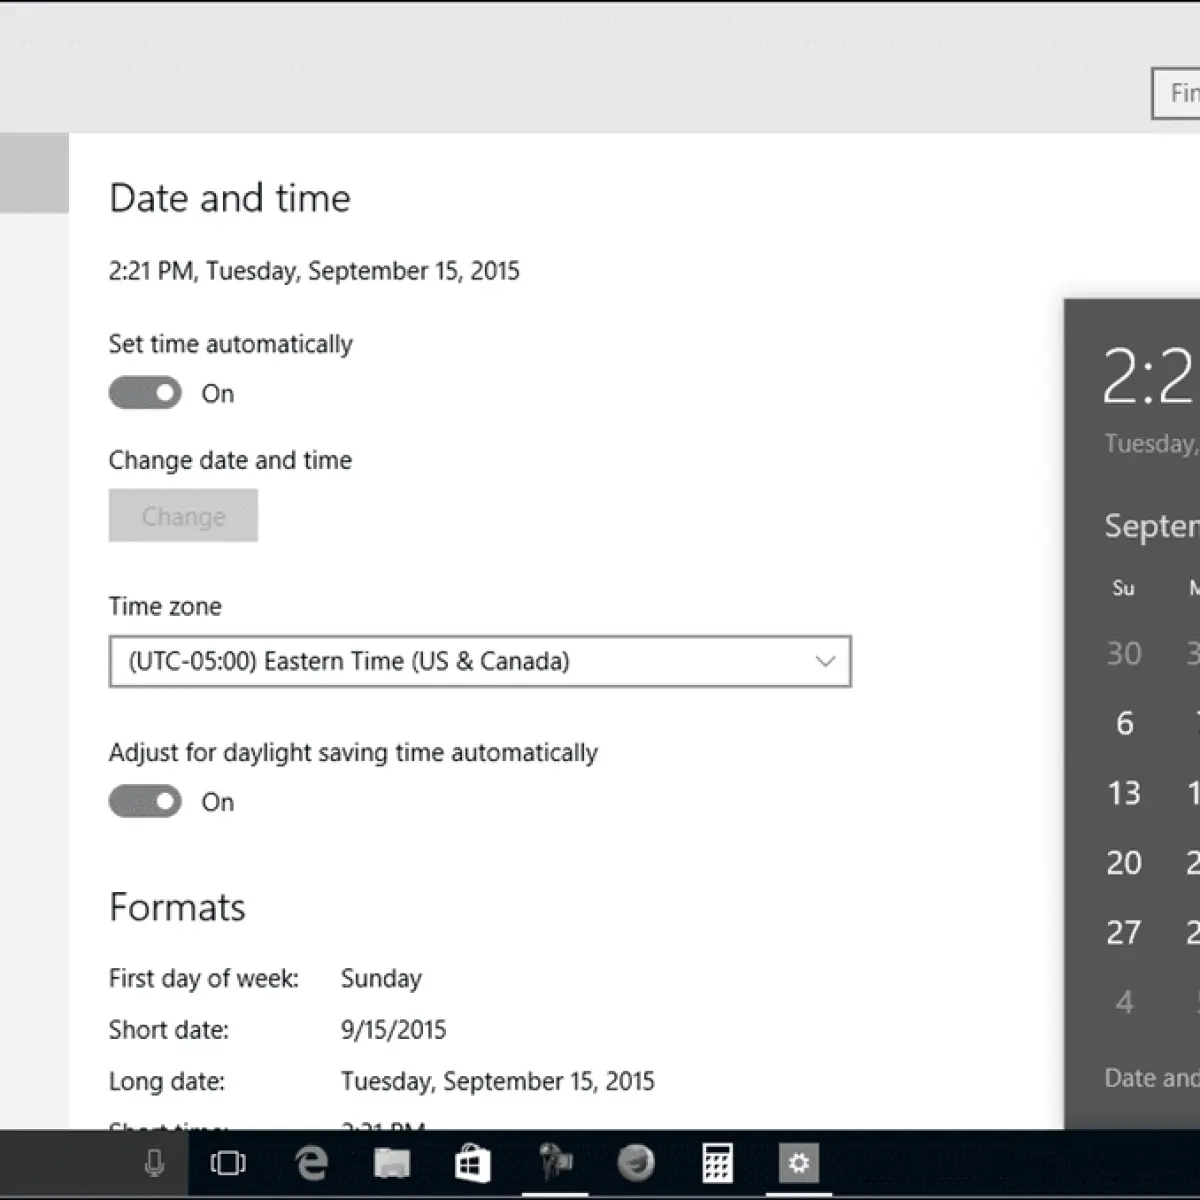Open the Firefox taskbar icon

pos(636,1163)
